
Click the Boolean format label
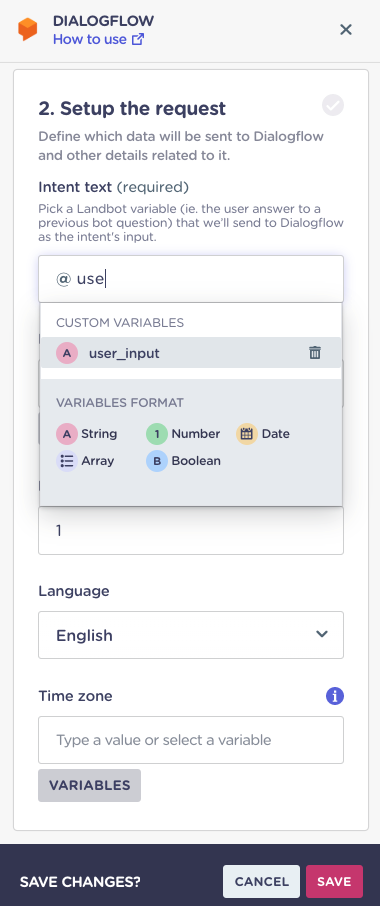point(196,461)
